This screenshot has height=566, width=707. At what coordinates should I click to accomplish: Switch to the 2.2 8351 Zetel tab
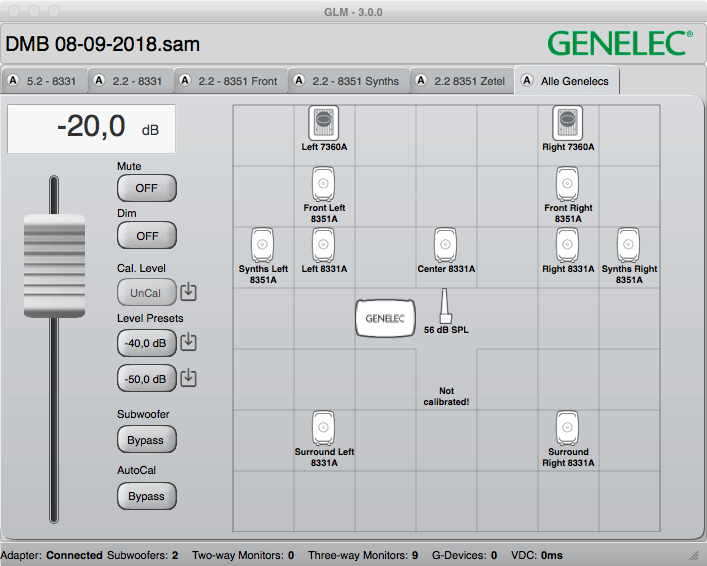pos(462,81)
